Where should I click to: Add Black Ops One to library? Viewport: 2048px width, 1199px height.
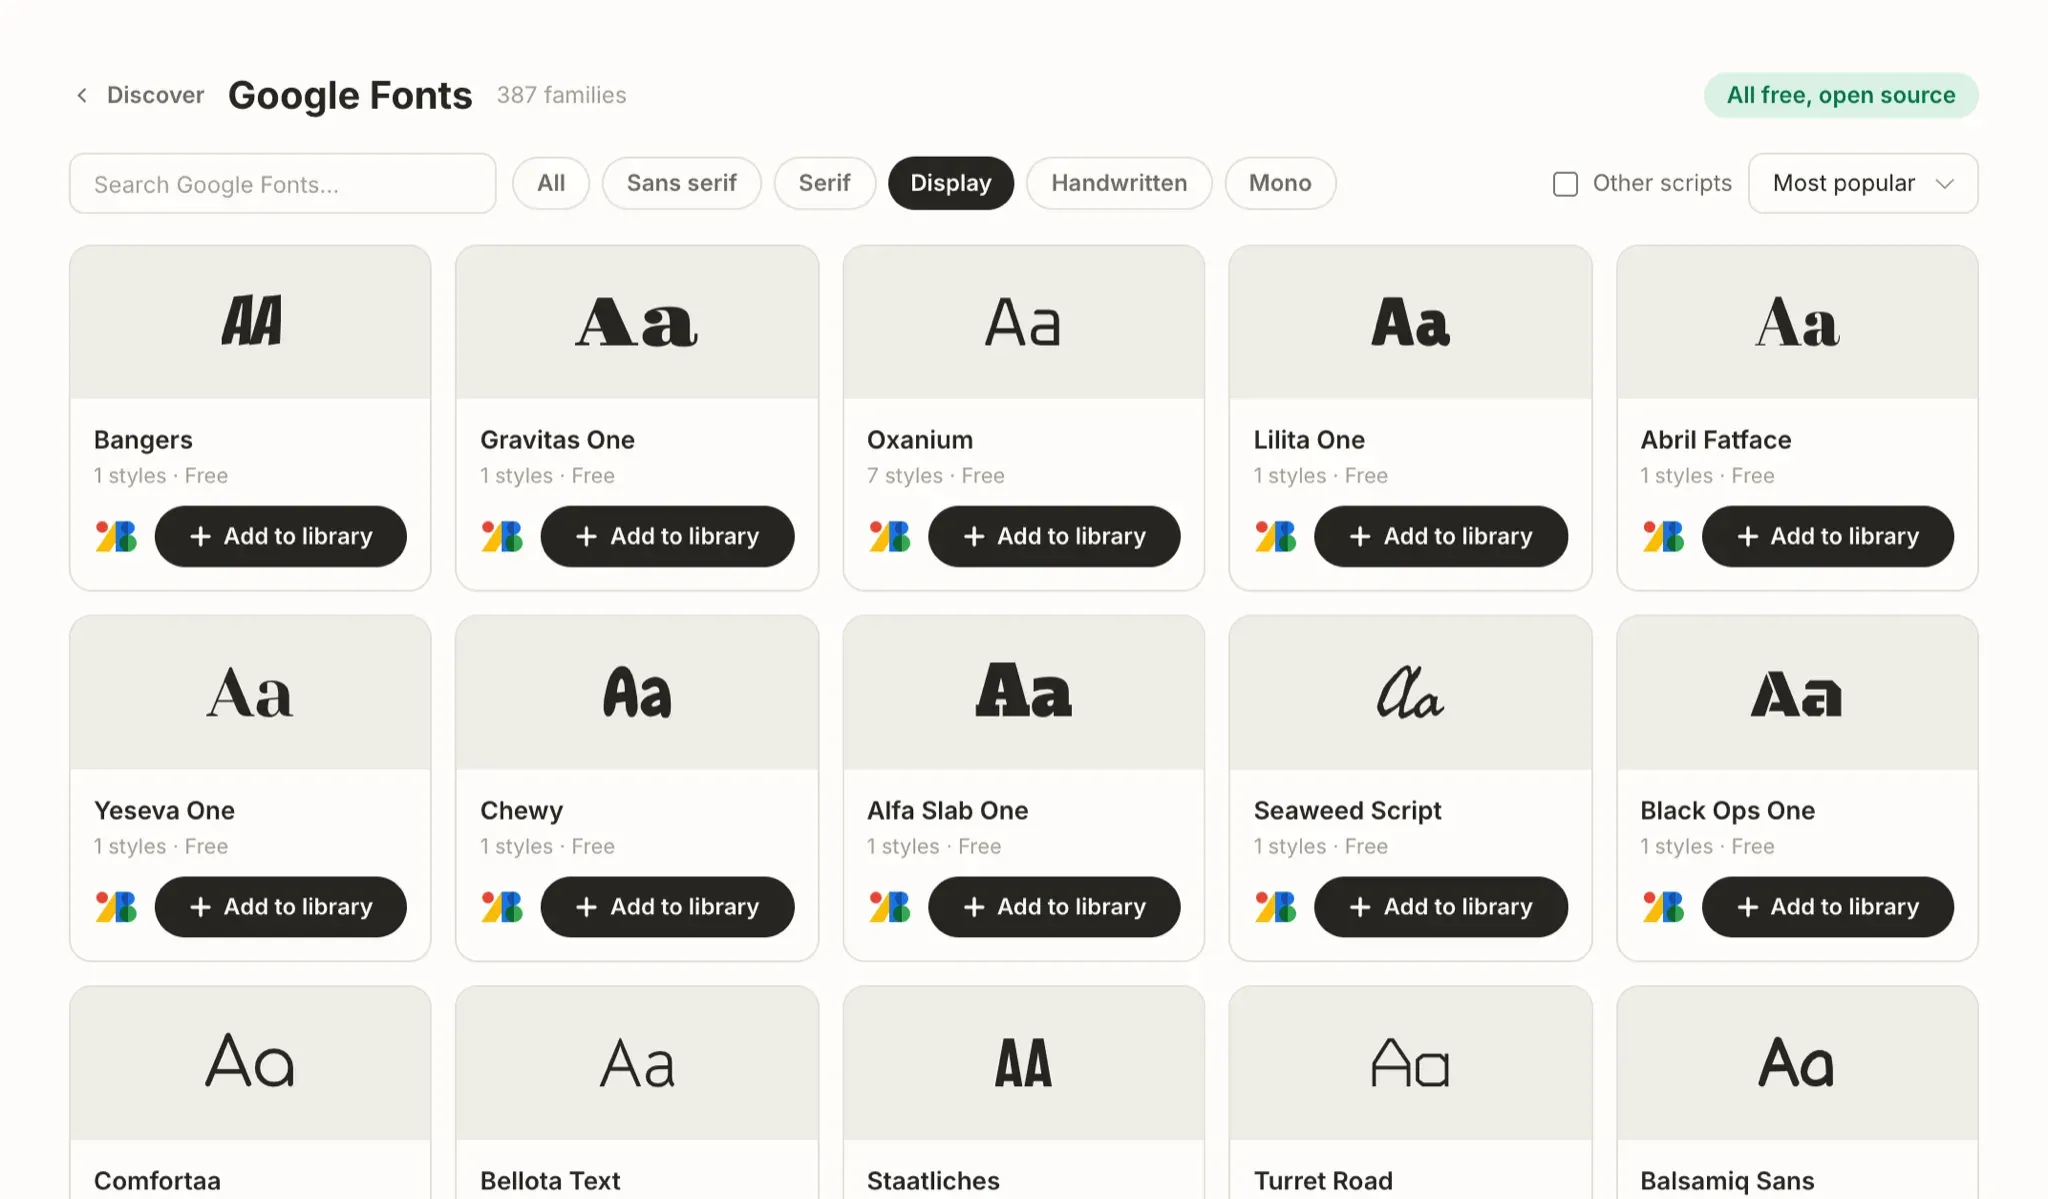(1828, 907)
